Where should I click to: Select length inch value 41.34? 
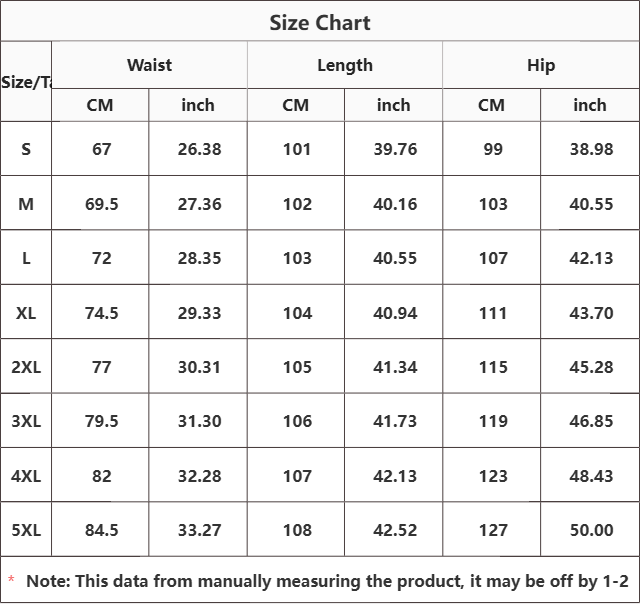(395, 367)
